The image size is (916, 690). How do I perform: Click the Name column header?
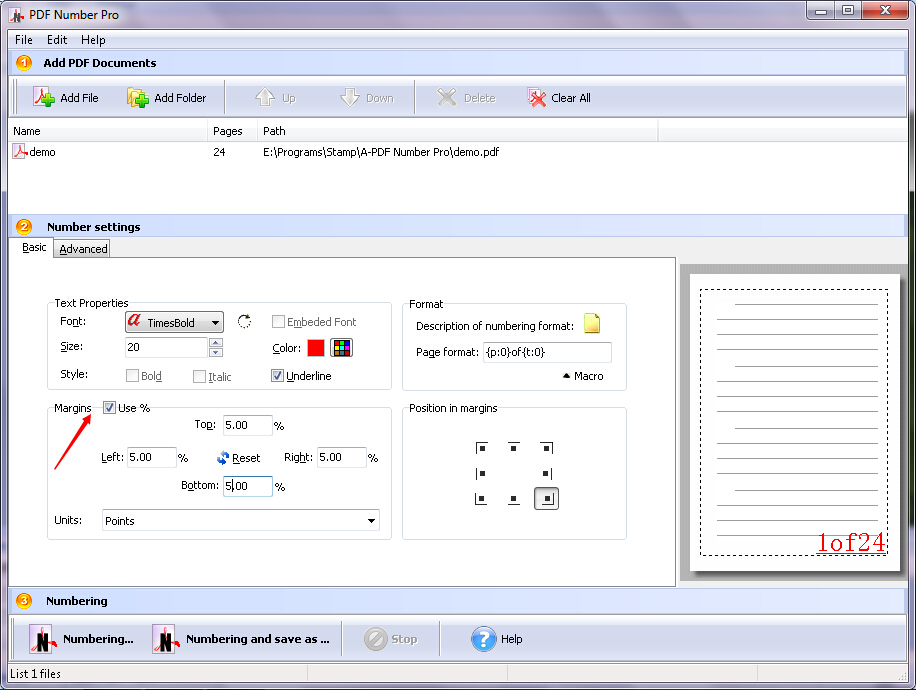coord(108,131)
